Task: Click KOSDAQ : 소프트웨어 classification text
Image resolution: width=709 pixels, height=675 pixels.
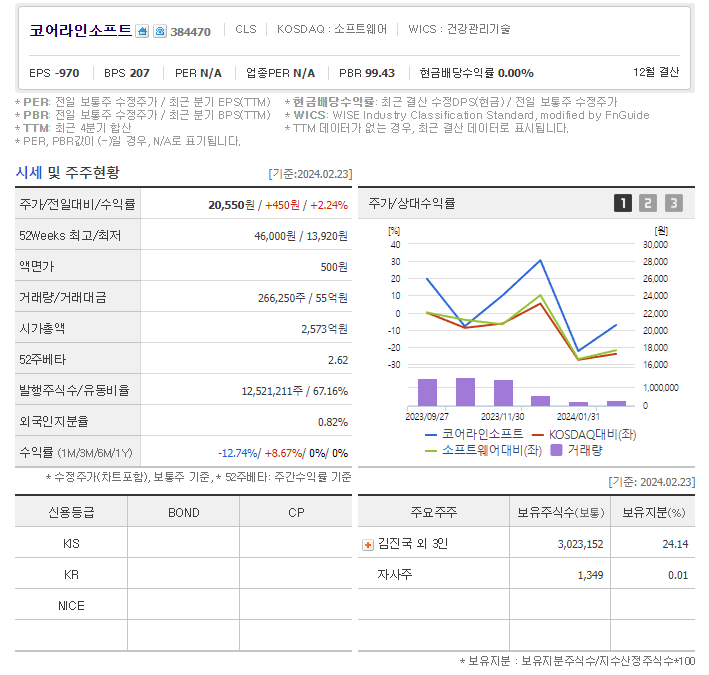Action: tap(332, 29)
